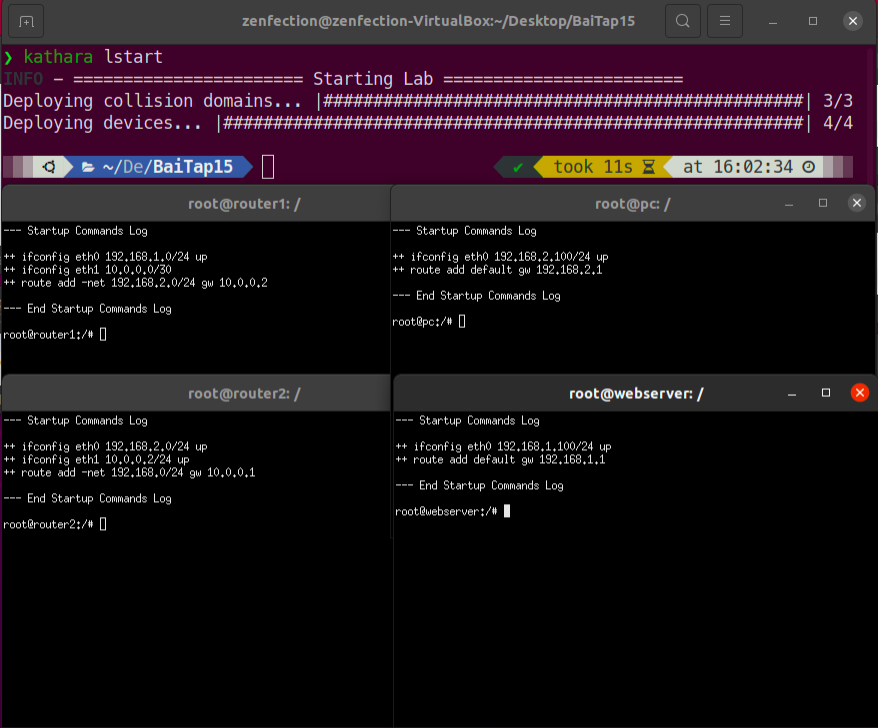Click the deploying devices progress bar
The image size is (878, 728).
[x=513, y=123]
